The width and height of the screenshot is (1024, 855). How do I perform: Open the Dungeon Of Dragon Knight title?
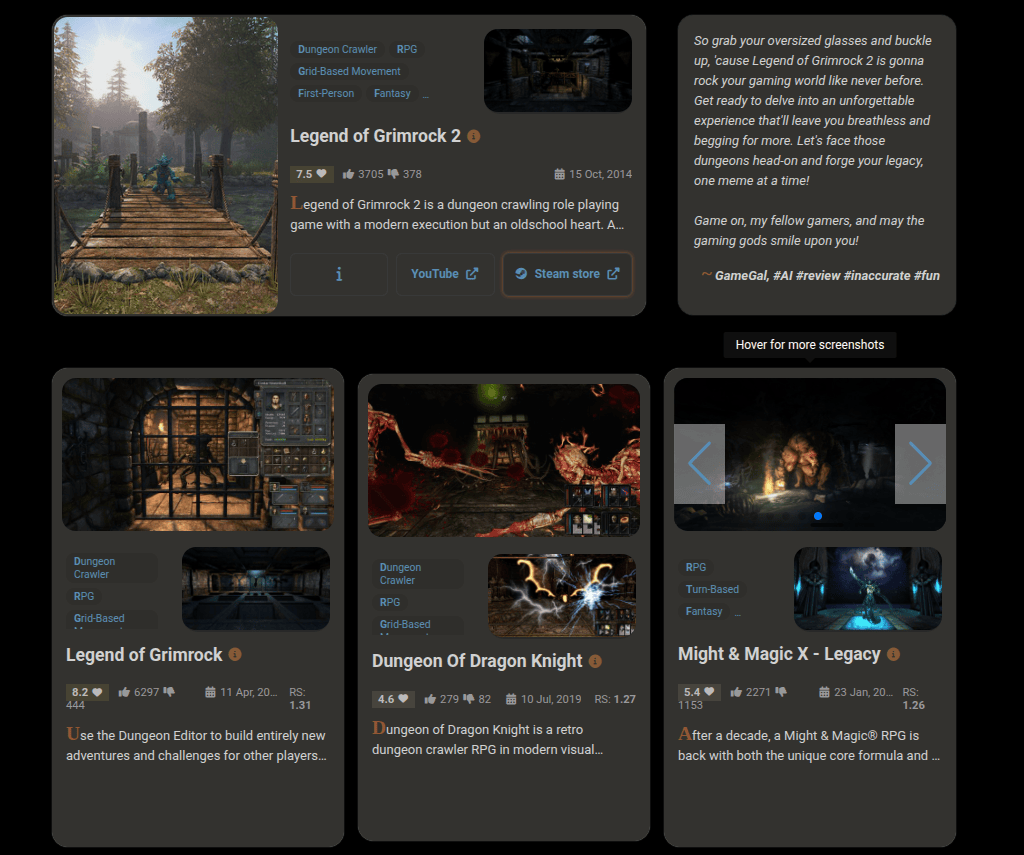(477, 661)
